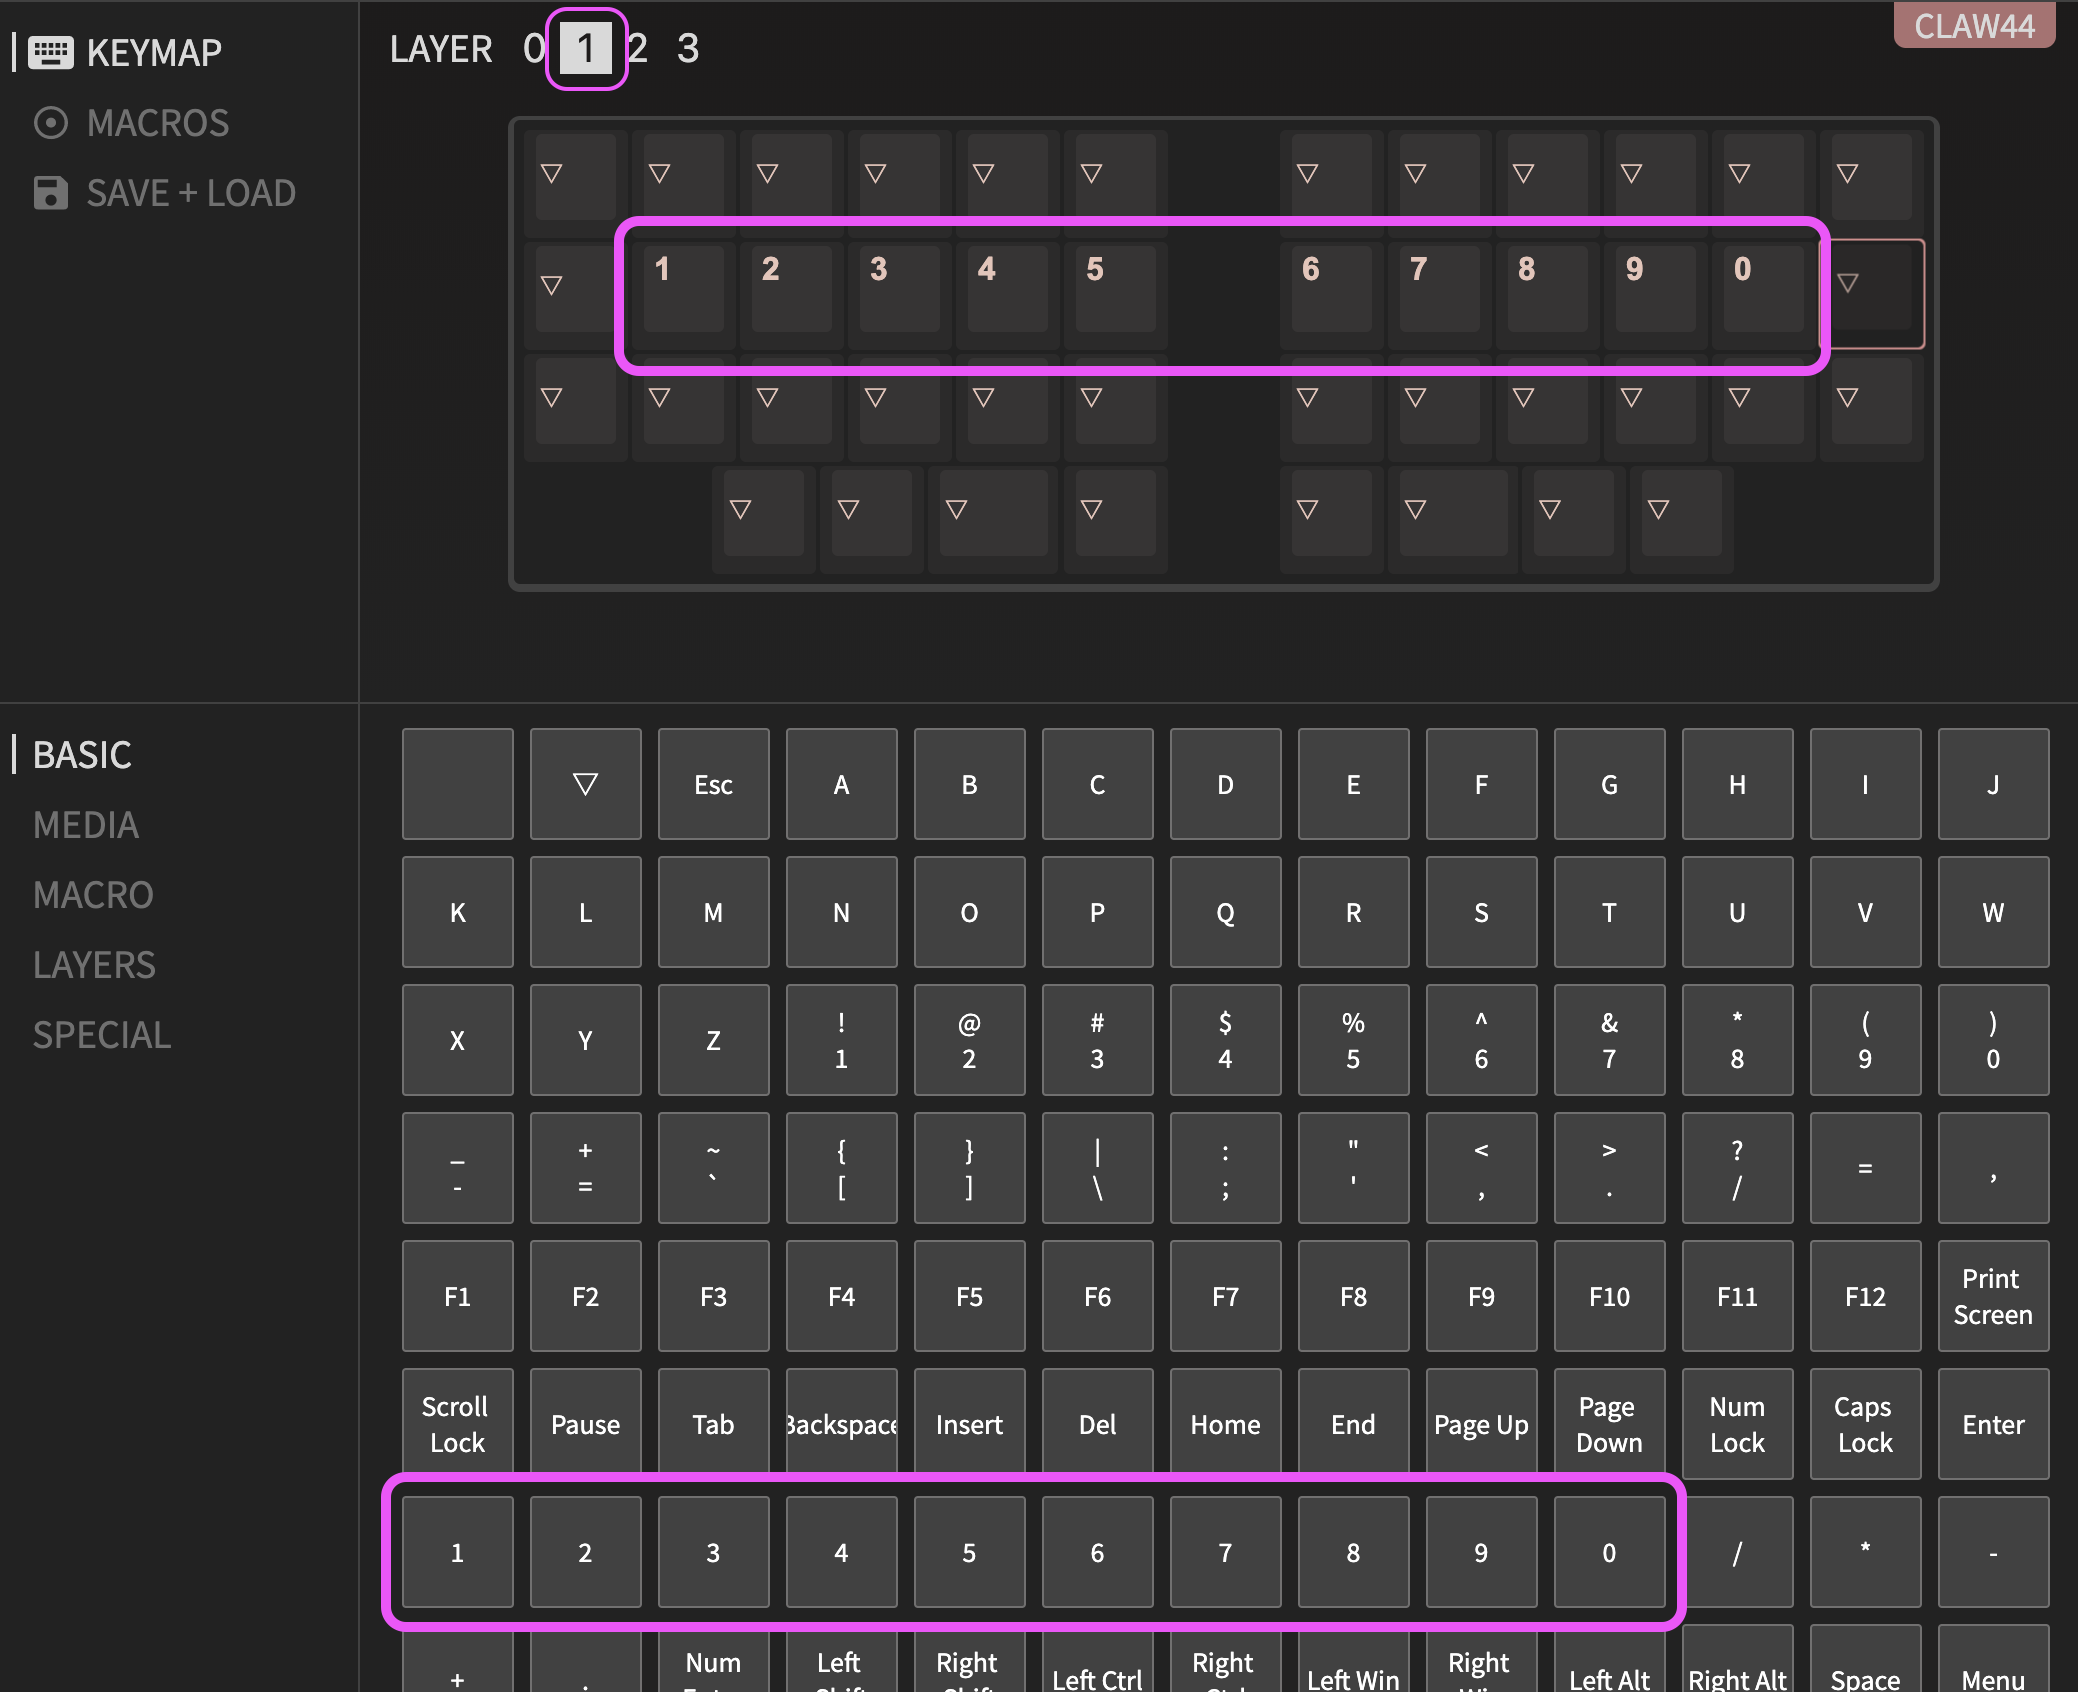This screenshot has width=2078, height=1692.
Task: Switch to layer 0
Action: [534, 48]
